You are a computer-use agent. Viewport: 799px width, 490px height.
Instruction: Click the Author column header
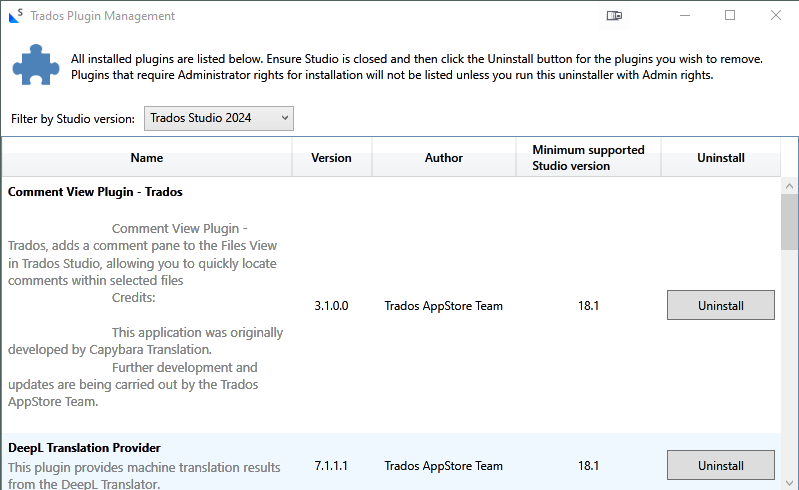444,158
